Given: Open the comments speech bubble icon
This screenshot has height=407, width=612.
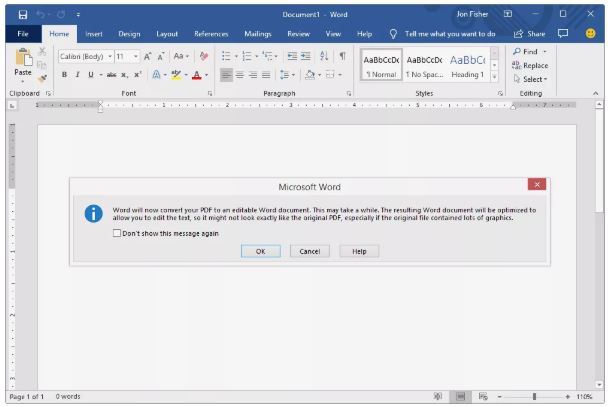Looking at the screenshot, I should click(x=563, y=34).
